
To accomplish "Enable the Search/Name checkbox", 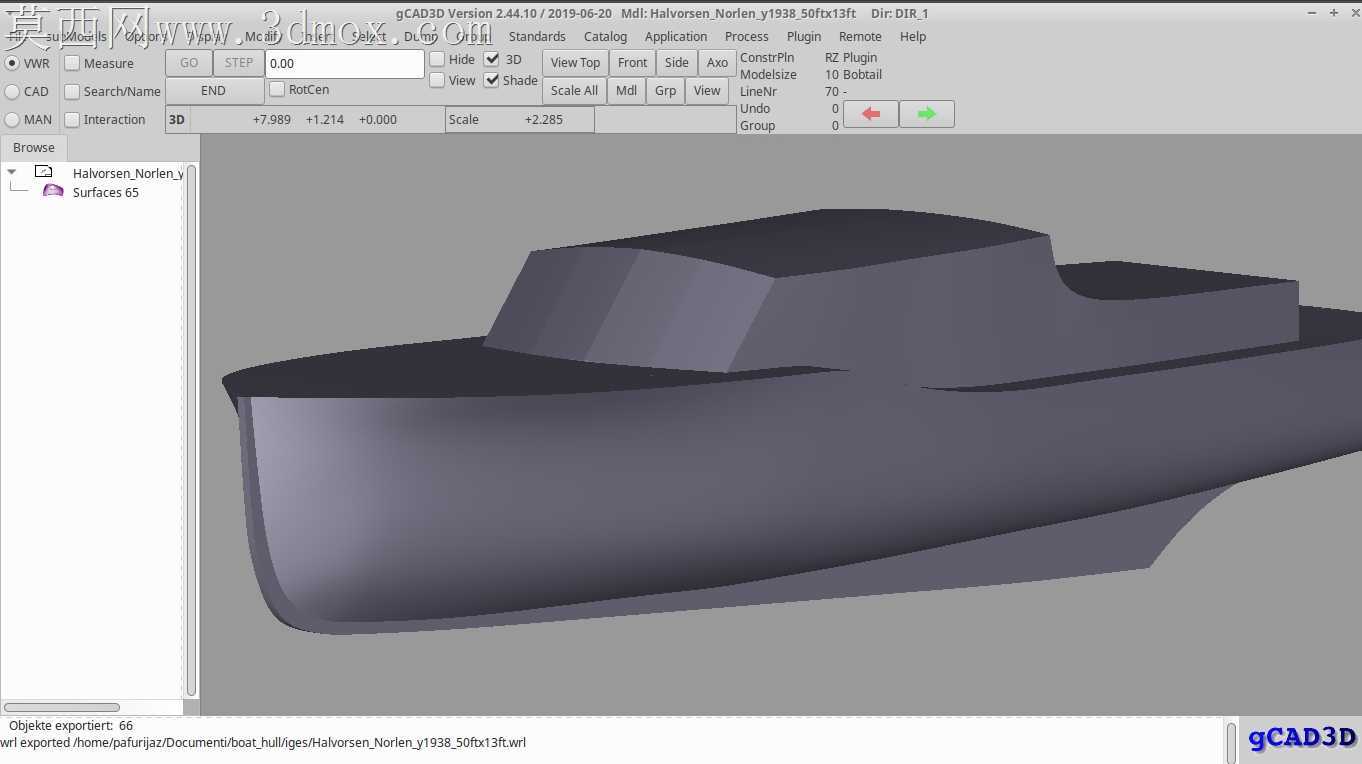I will pos(72,91).
